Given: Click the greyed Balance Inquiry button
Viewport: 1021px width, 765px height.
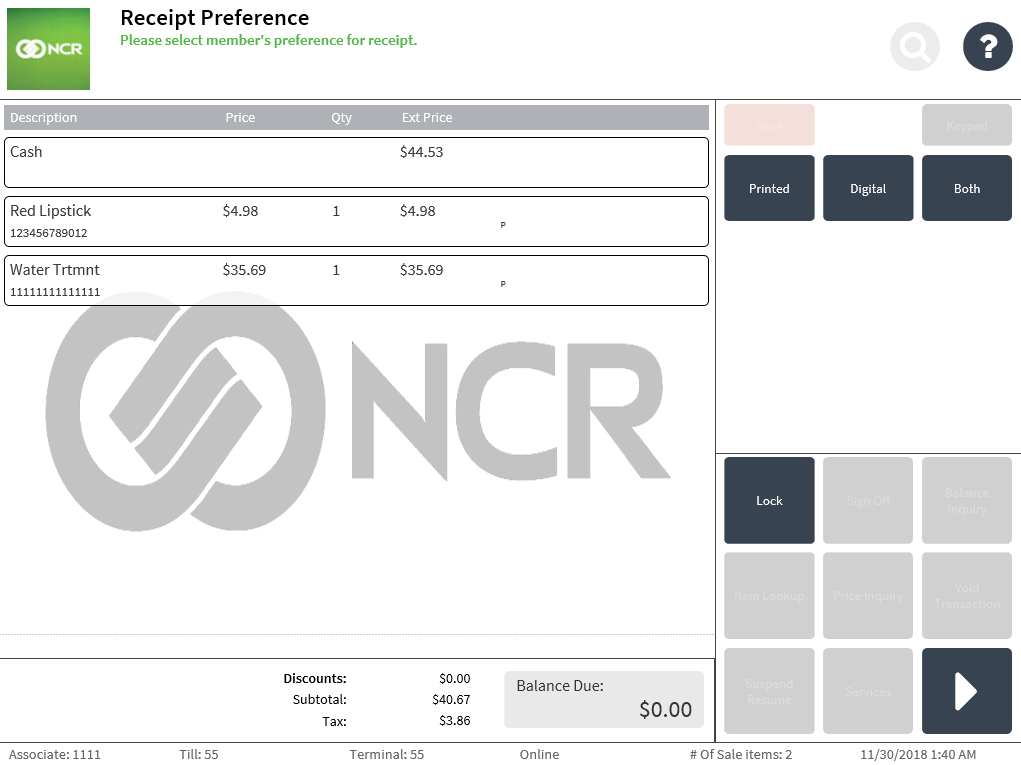Looking at the screenshot, I should pos(966,500).
